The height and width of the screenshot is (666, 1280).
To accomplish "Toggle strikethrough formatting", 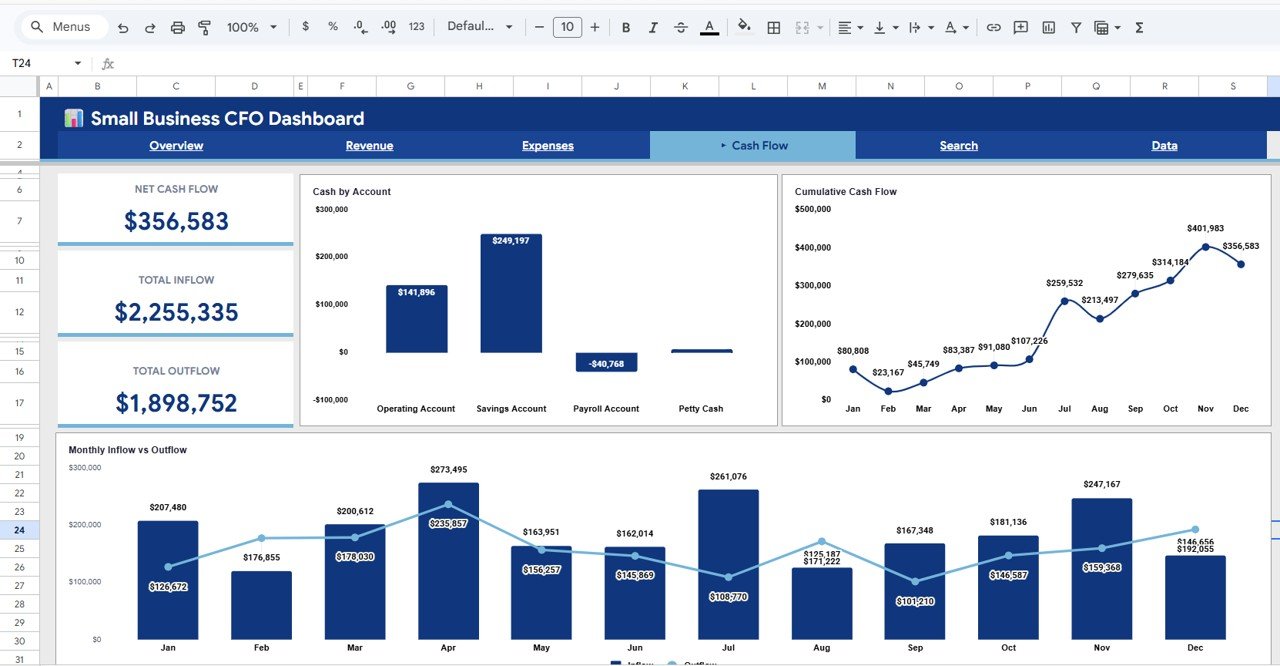I will tap(681, 27).
